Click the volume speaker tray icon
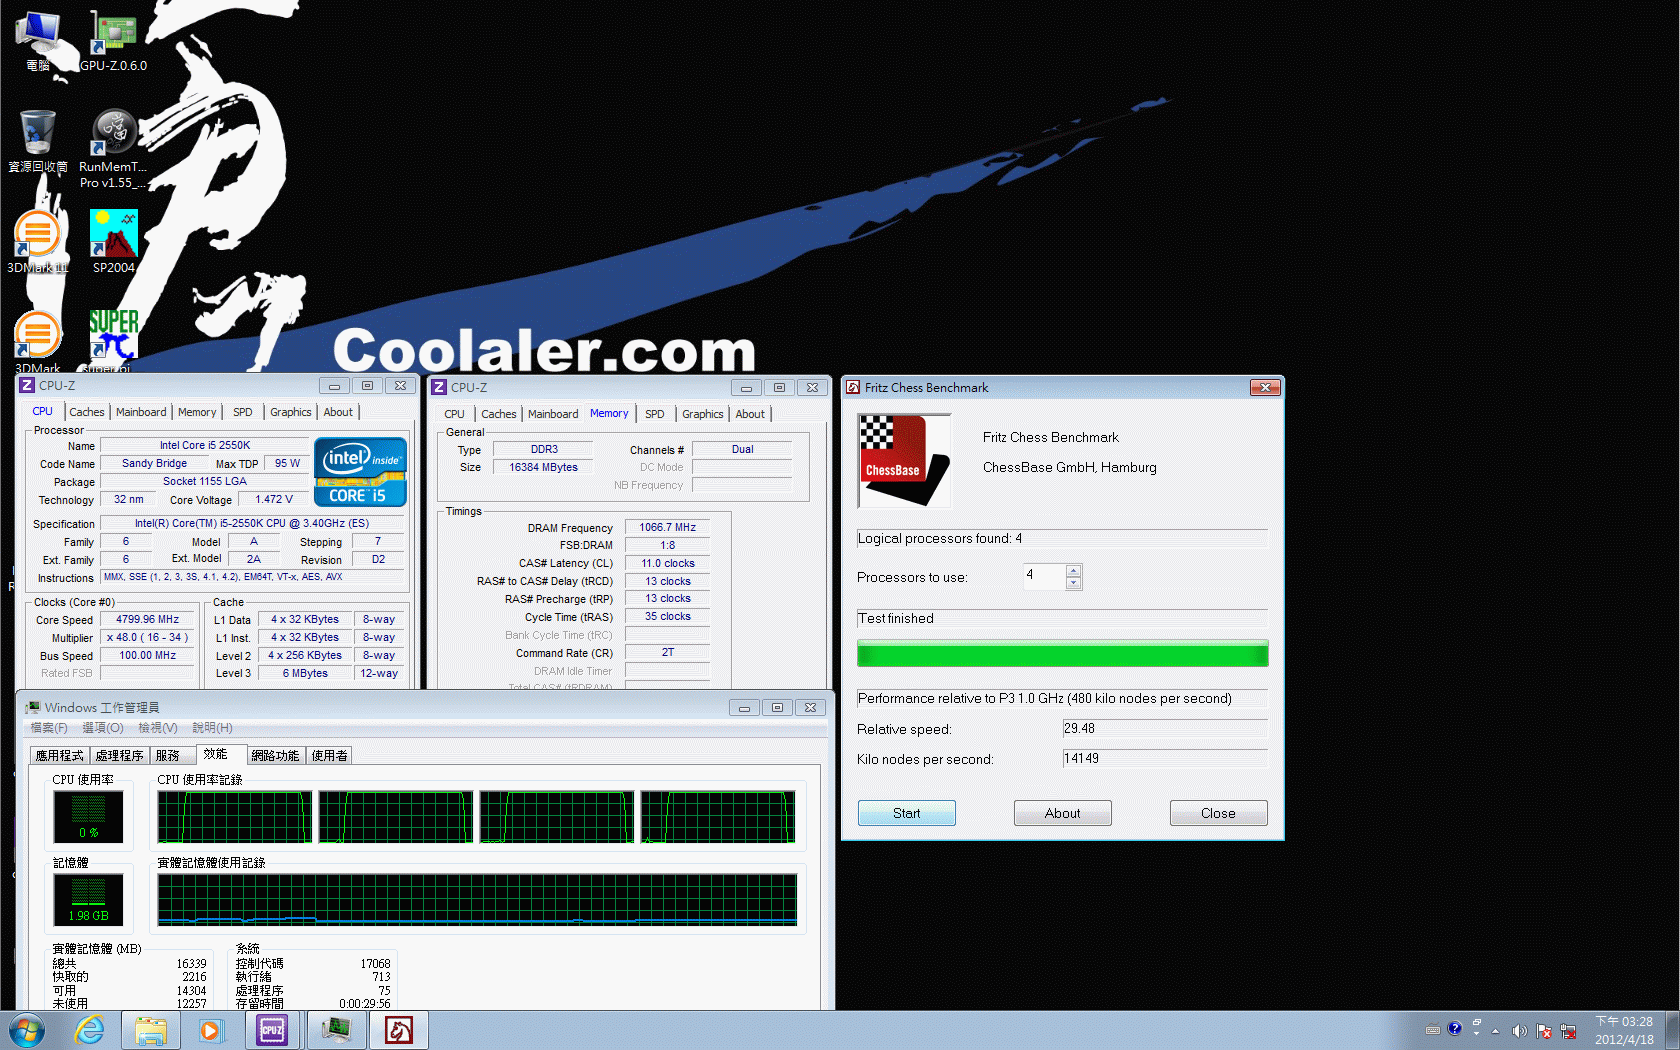Screen dimensions: 1680x1050 [1519, 1031]
